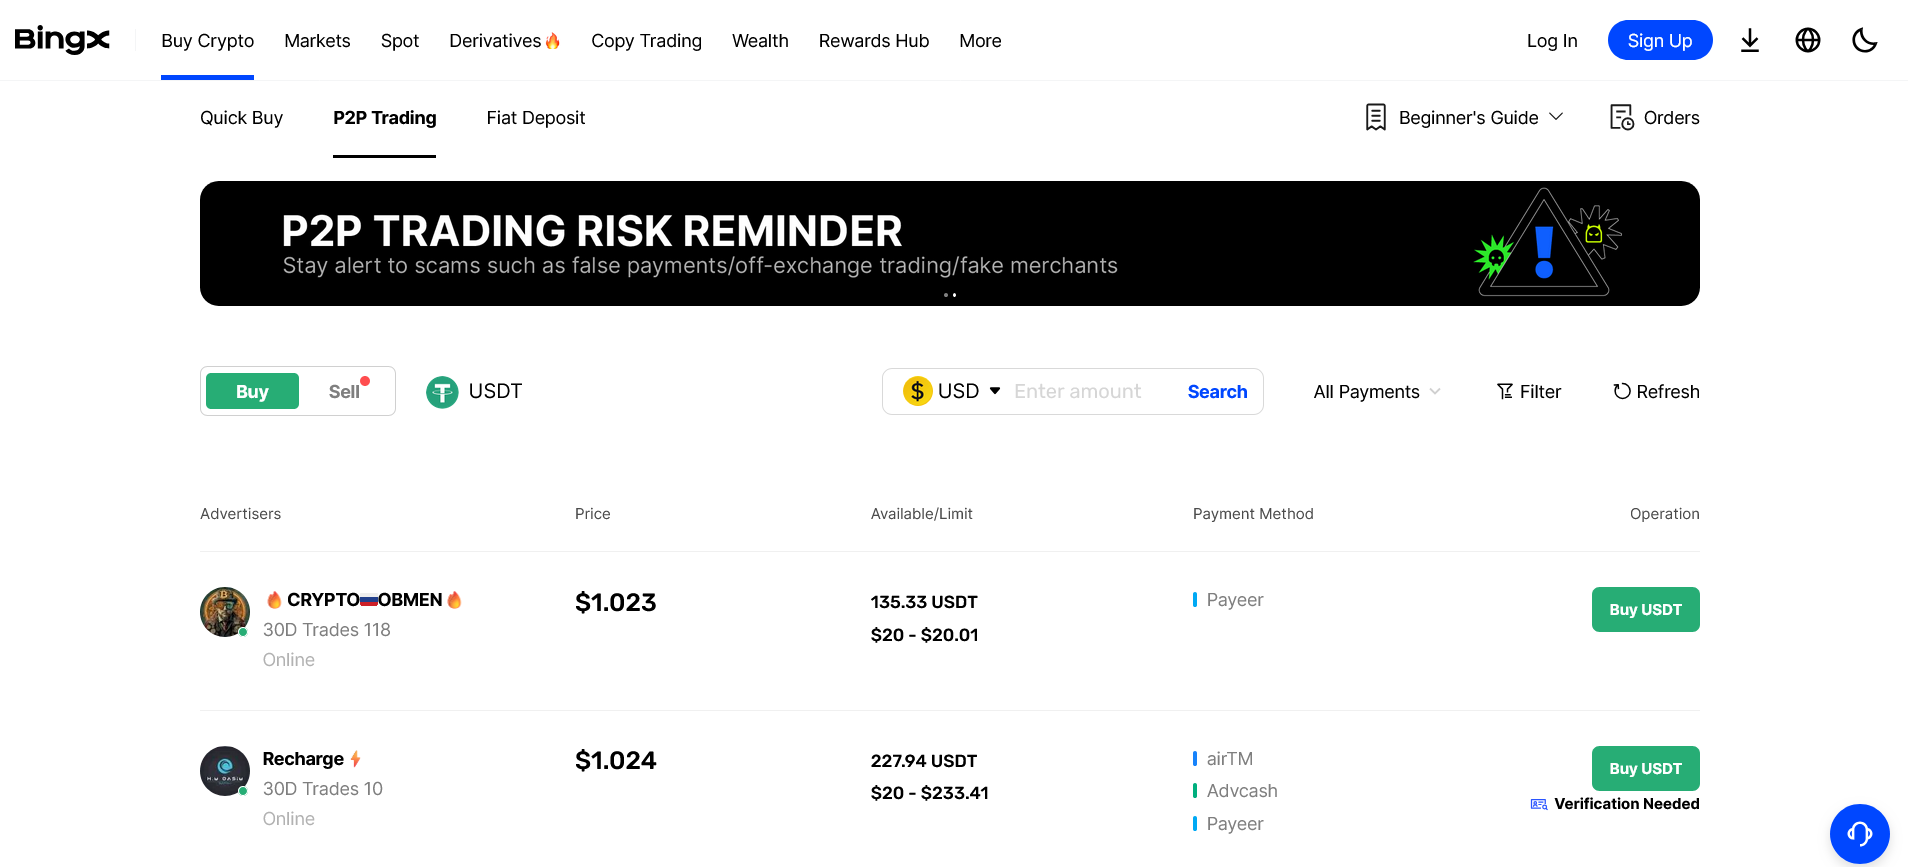Open the download app icon
1908x867 pixels.
tap(1750, 40)
